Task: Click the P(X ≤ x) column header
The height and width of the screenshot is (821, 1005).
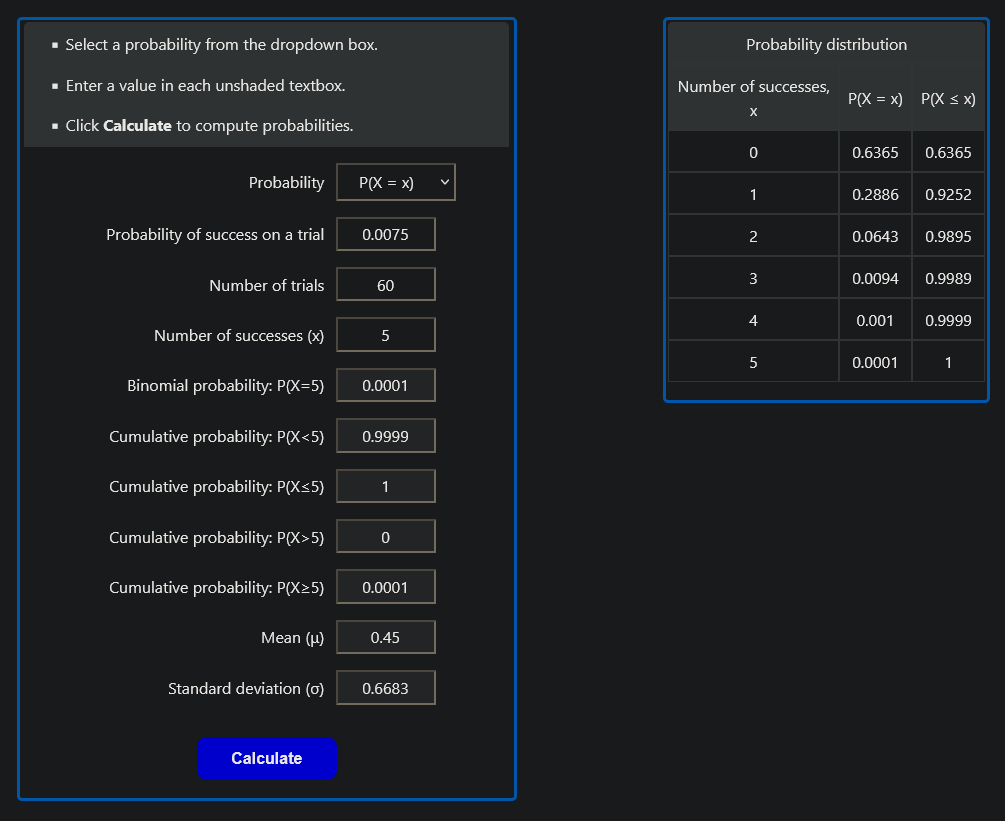Action: pos(948,99)
